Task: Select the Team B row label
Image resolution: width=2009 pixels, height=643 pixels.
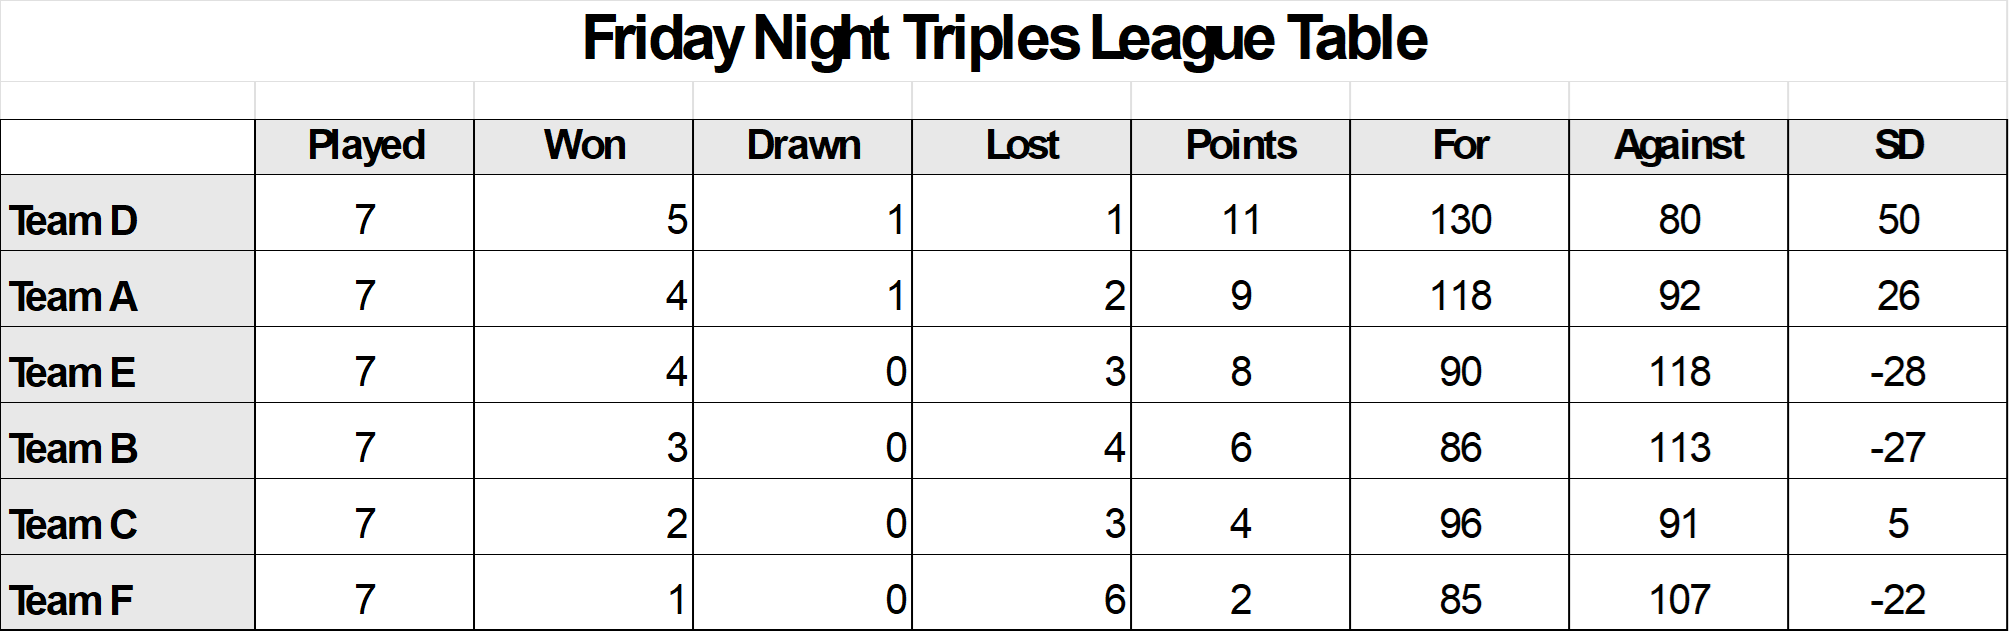Action: click(74, 449)
